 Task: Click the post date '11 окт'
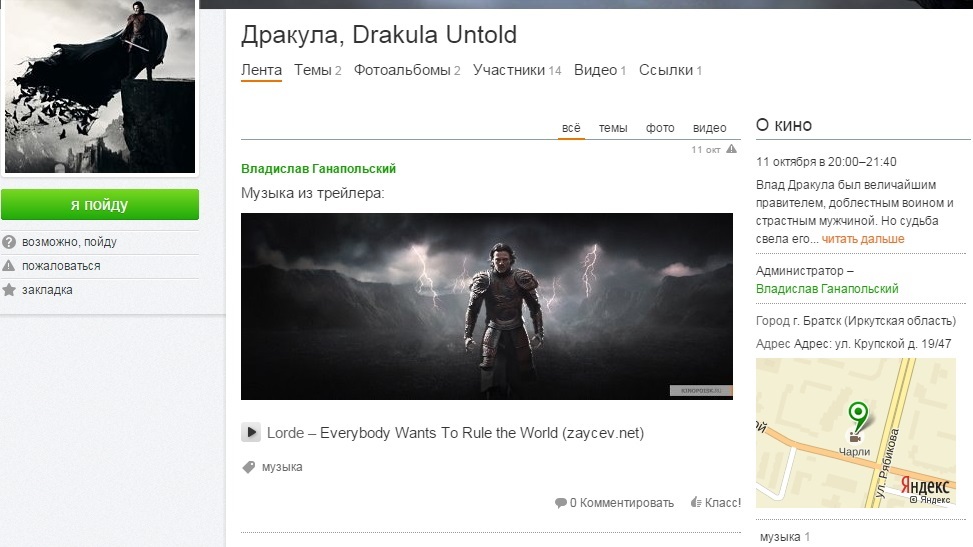pos(706,150)
